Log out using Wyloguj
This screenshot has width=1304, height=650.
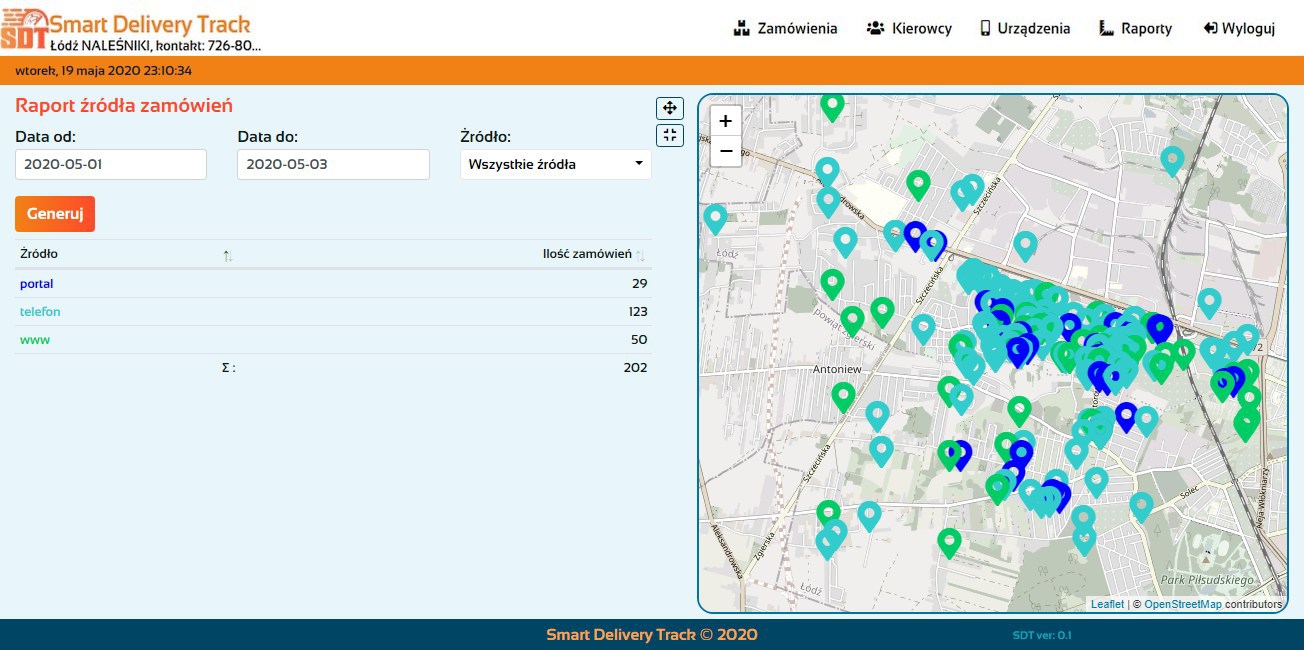point(1239,28)
